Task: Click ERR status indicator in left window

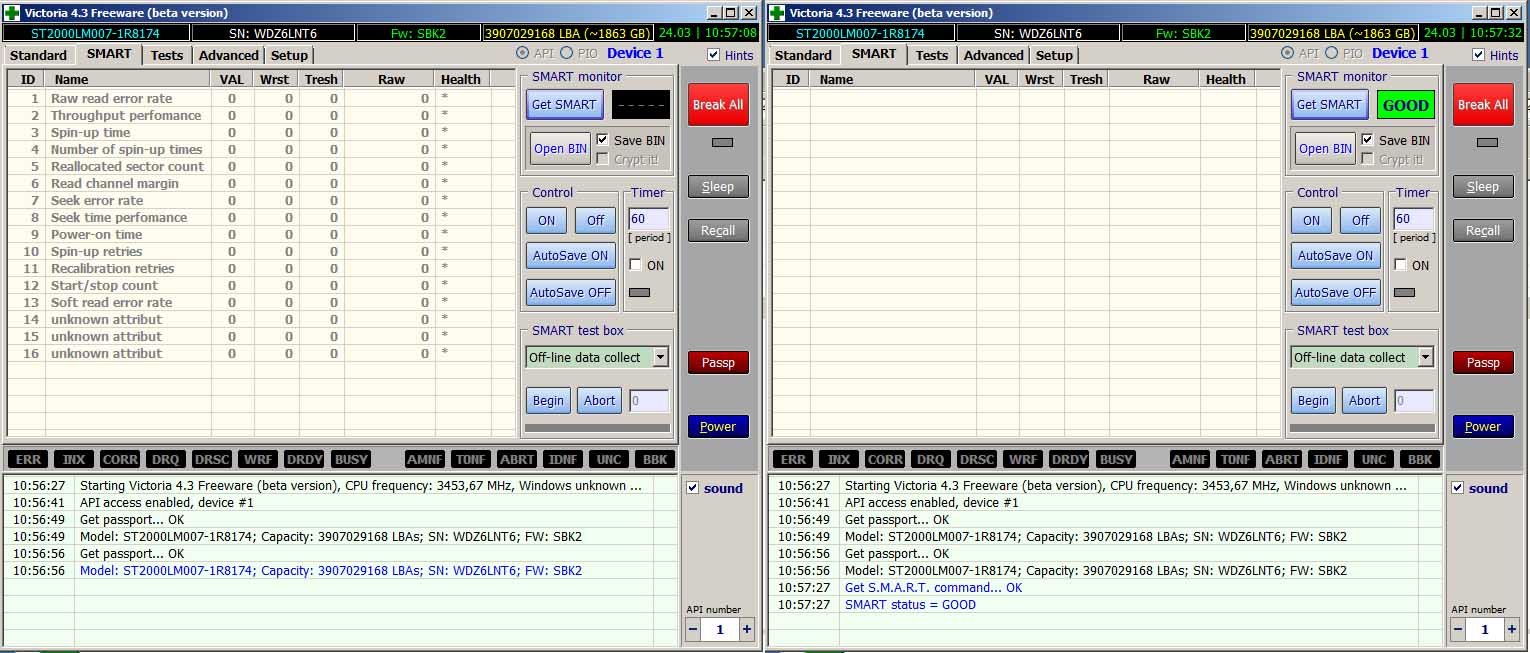Action: [x=29, y=459]
